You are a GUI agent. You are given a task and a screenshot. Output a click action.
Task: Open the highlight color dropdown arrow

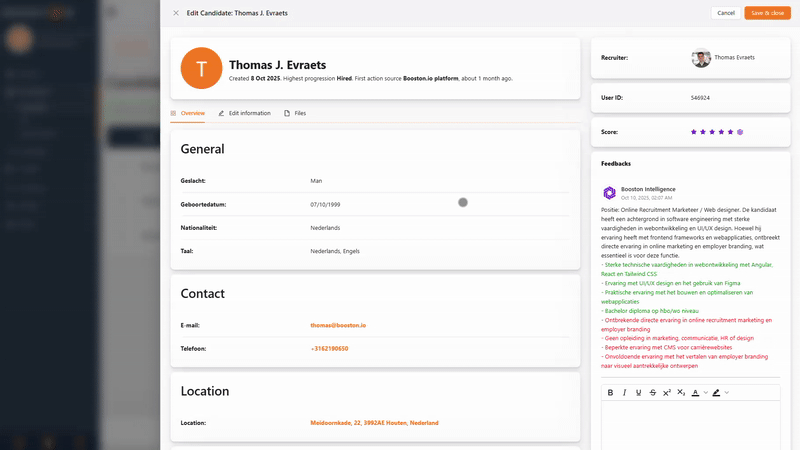tap(727, 392)
